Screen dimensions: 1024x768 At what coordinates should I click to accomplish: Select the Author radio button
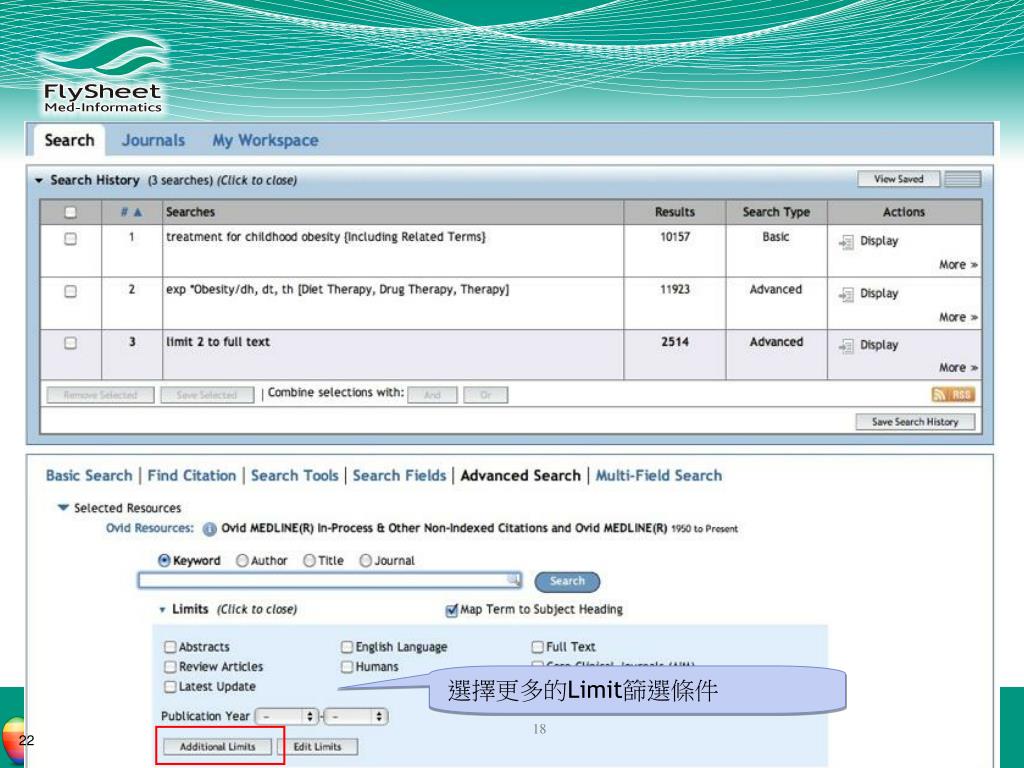pyautogui.click(x=242, y=560)
